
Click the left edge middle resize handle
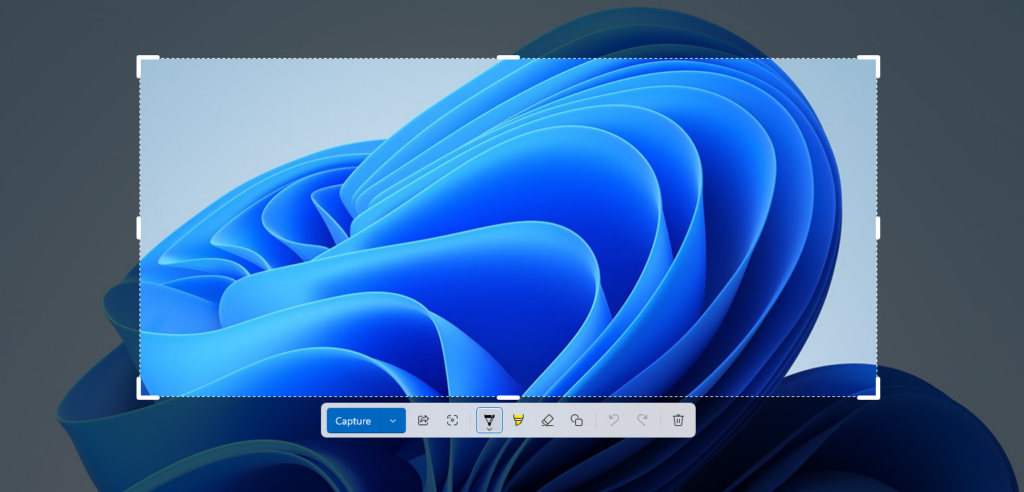click(x=139, y=228)
